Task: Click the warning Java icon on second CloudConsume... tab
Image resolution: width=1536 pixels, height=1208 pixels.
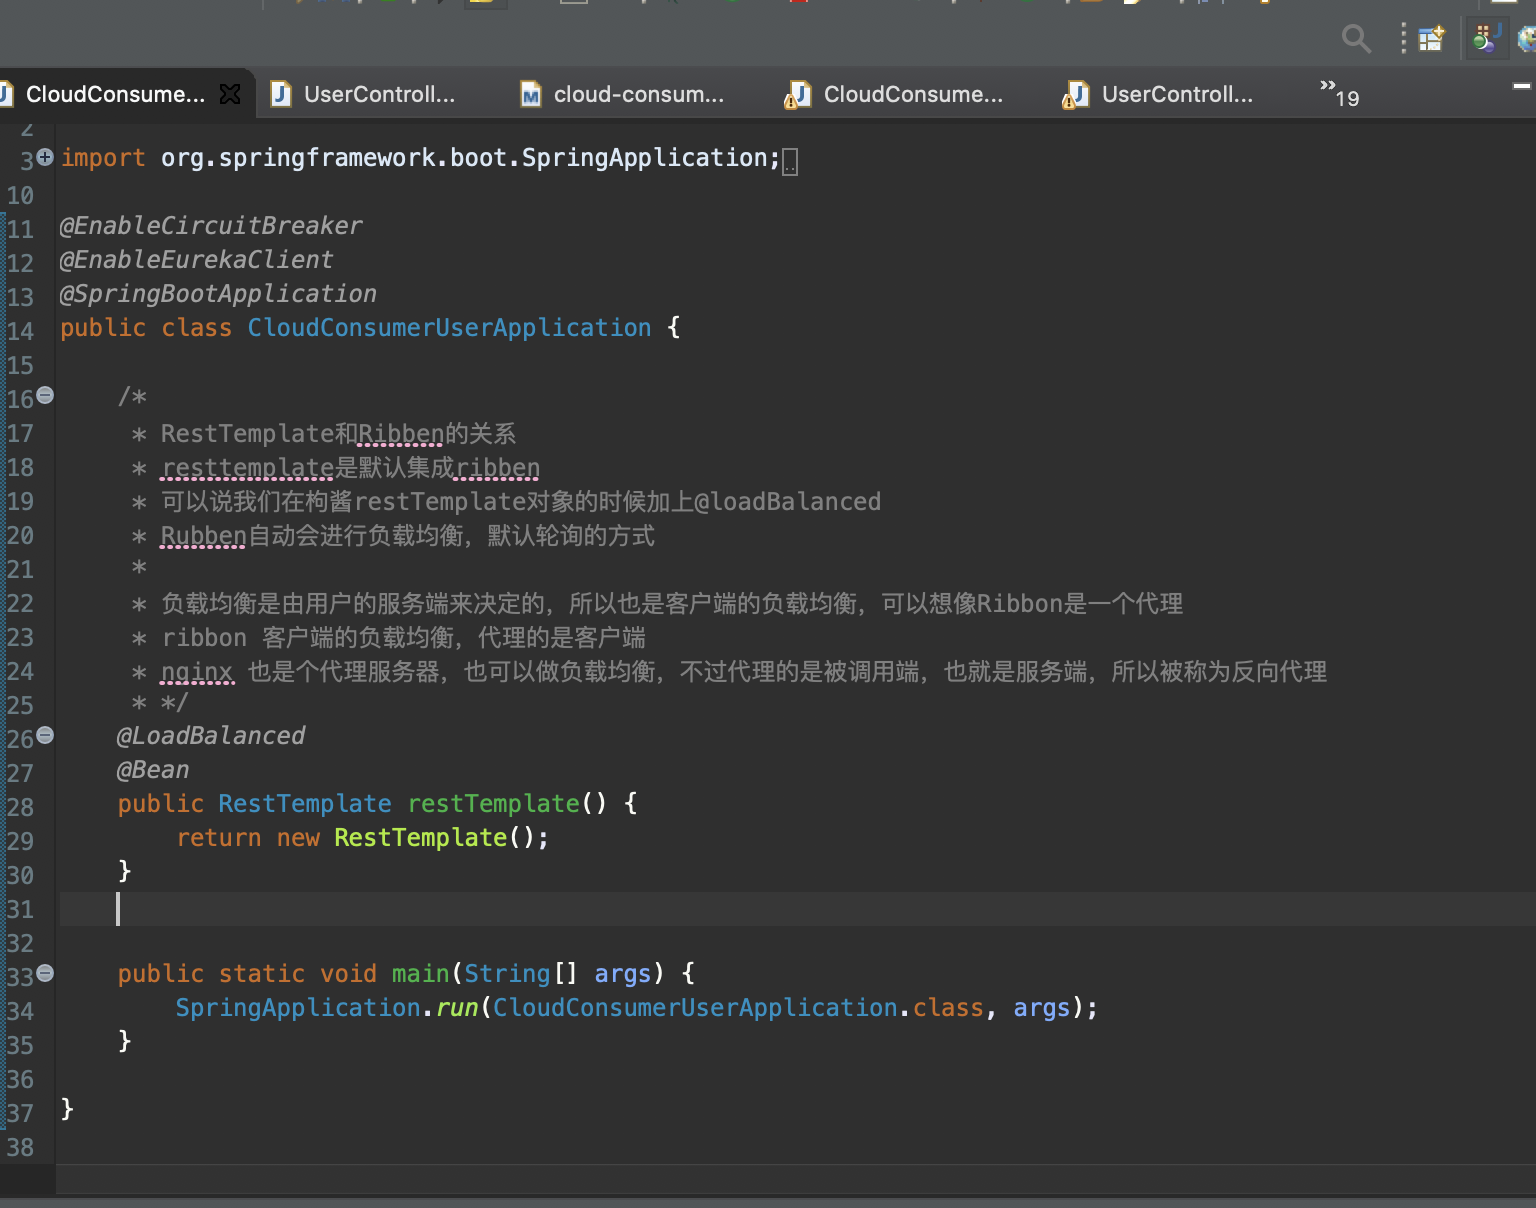Action: [x=798, y=95]
